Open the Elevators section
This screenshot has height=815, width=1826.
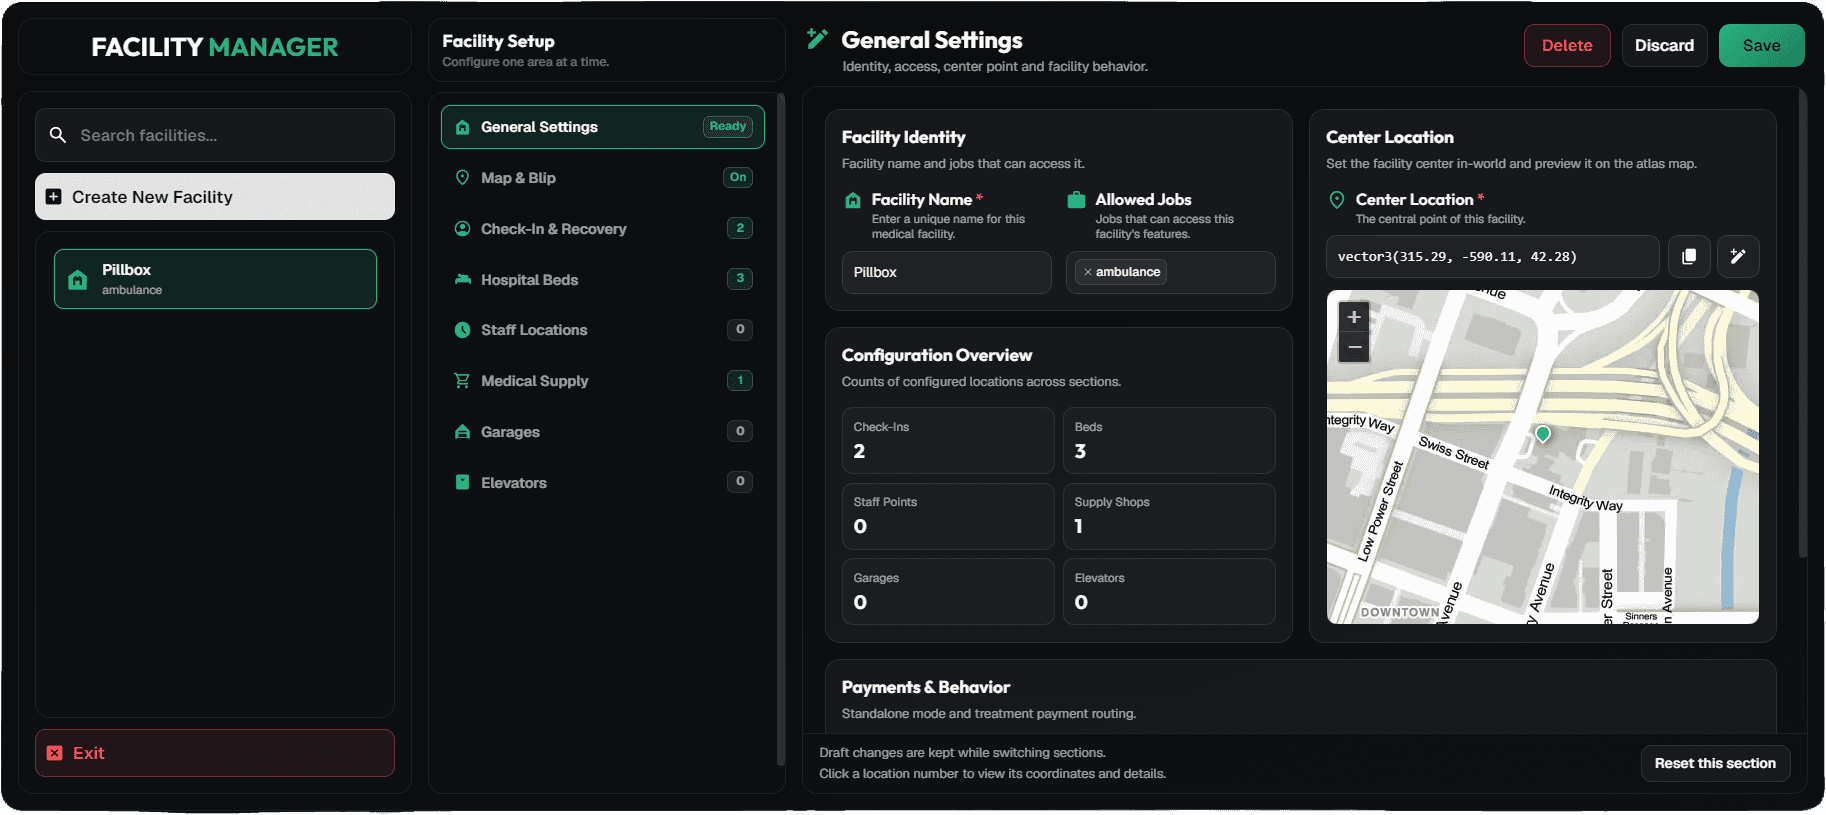[603, 482]
